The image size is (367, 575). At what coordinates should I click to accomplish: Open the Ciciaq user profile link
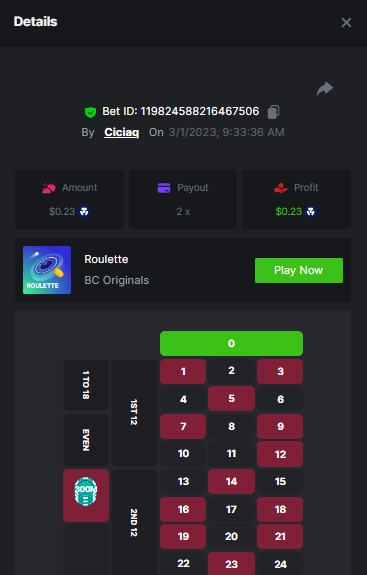121,132
